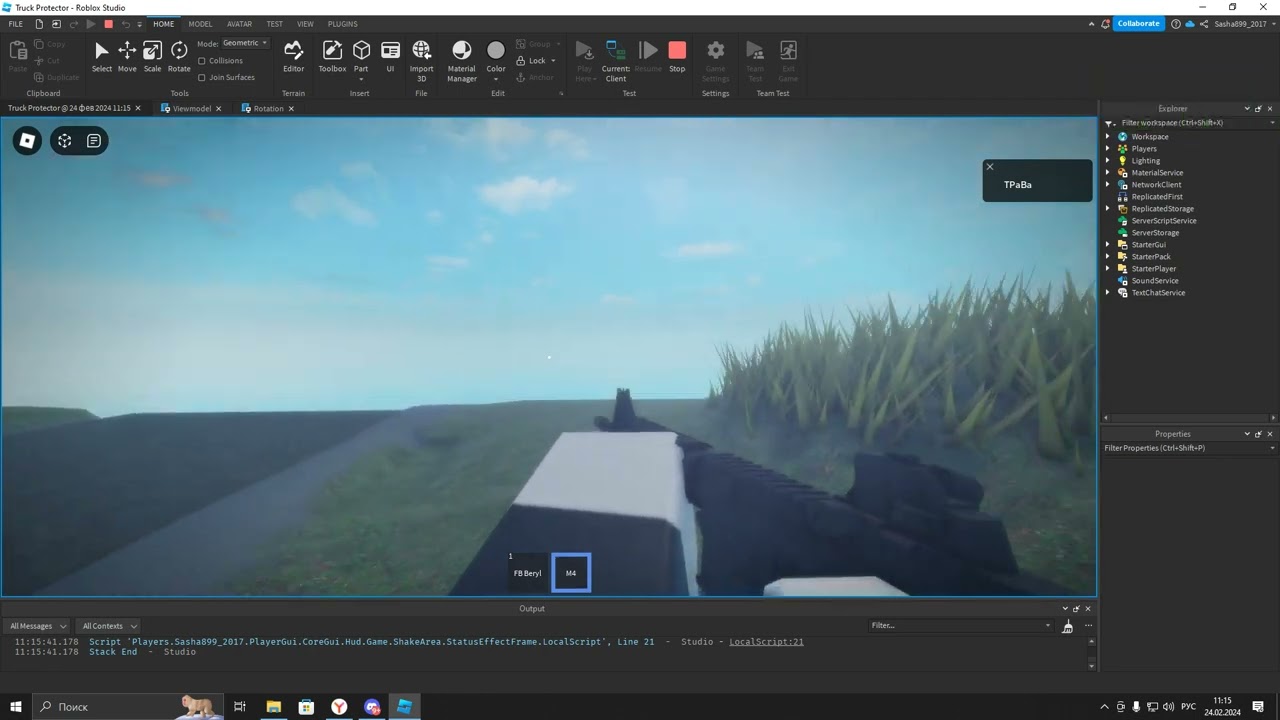Open the LocalScript:21 link in Output

pos(766,642)
